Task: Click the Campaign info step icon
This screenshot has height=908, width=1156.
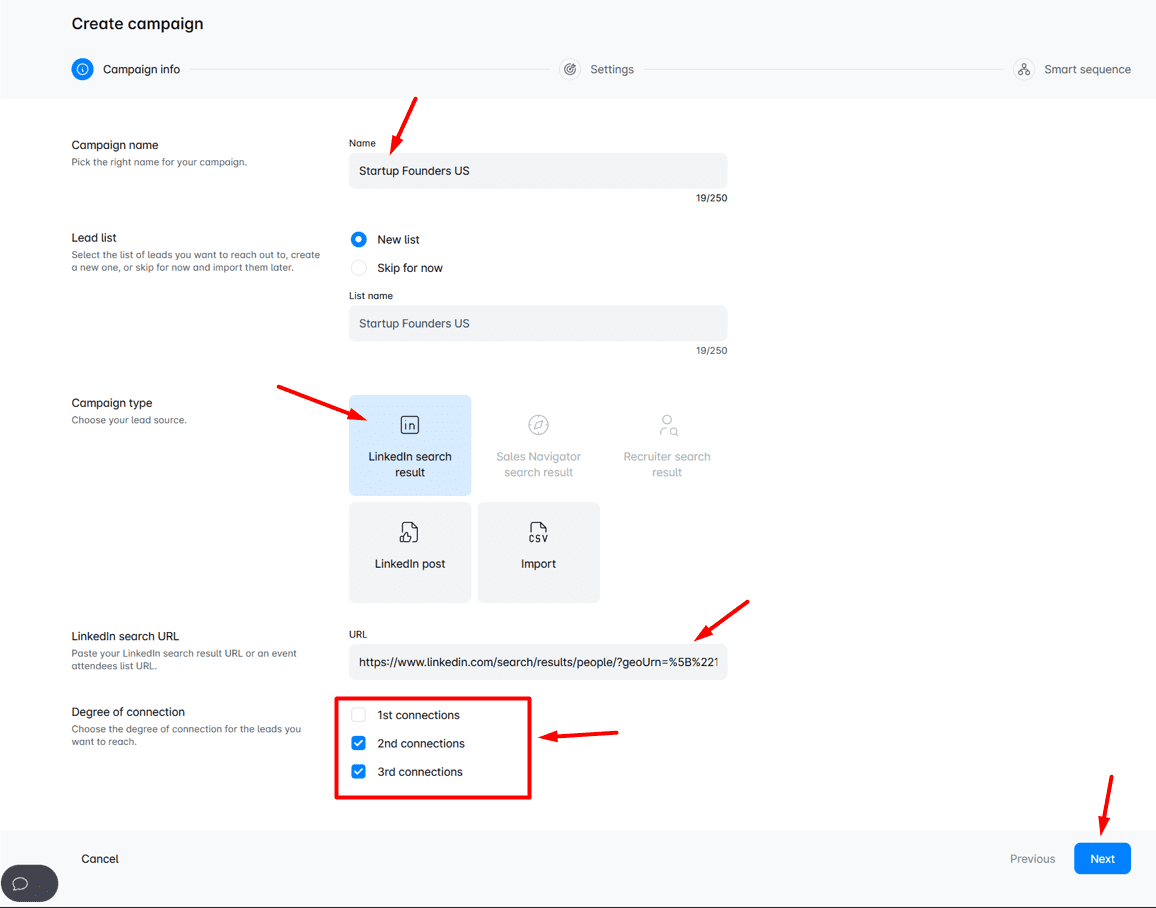Action: pos(83,69)
